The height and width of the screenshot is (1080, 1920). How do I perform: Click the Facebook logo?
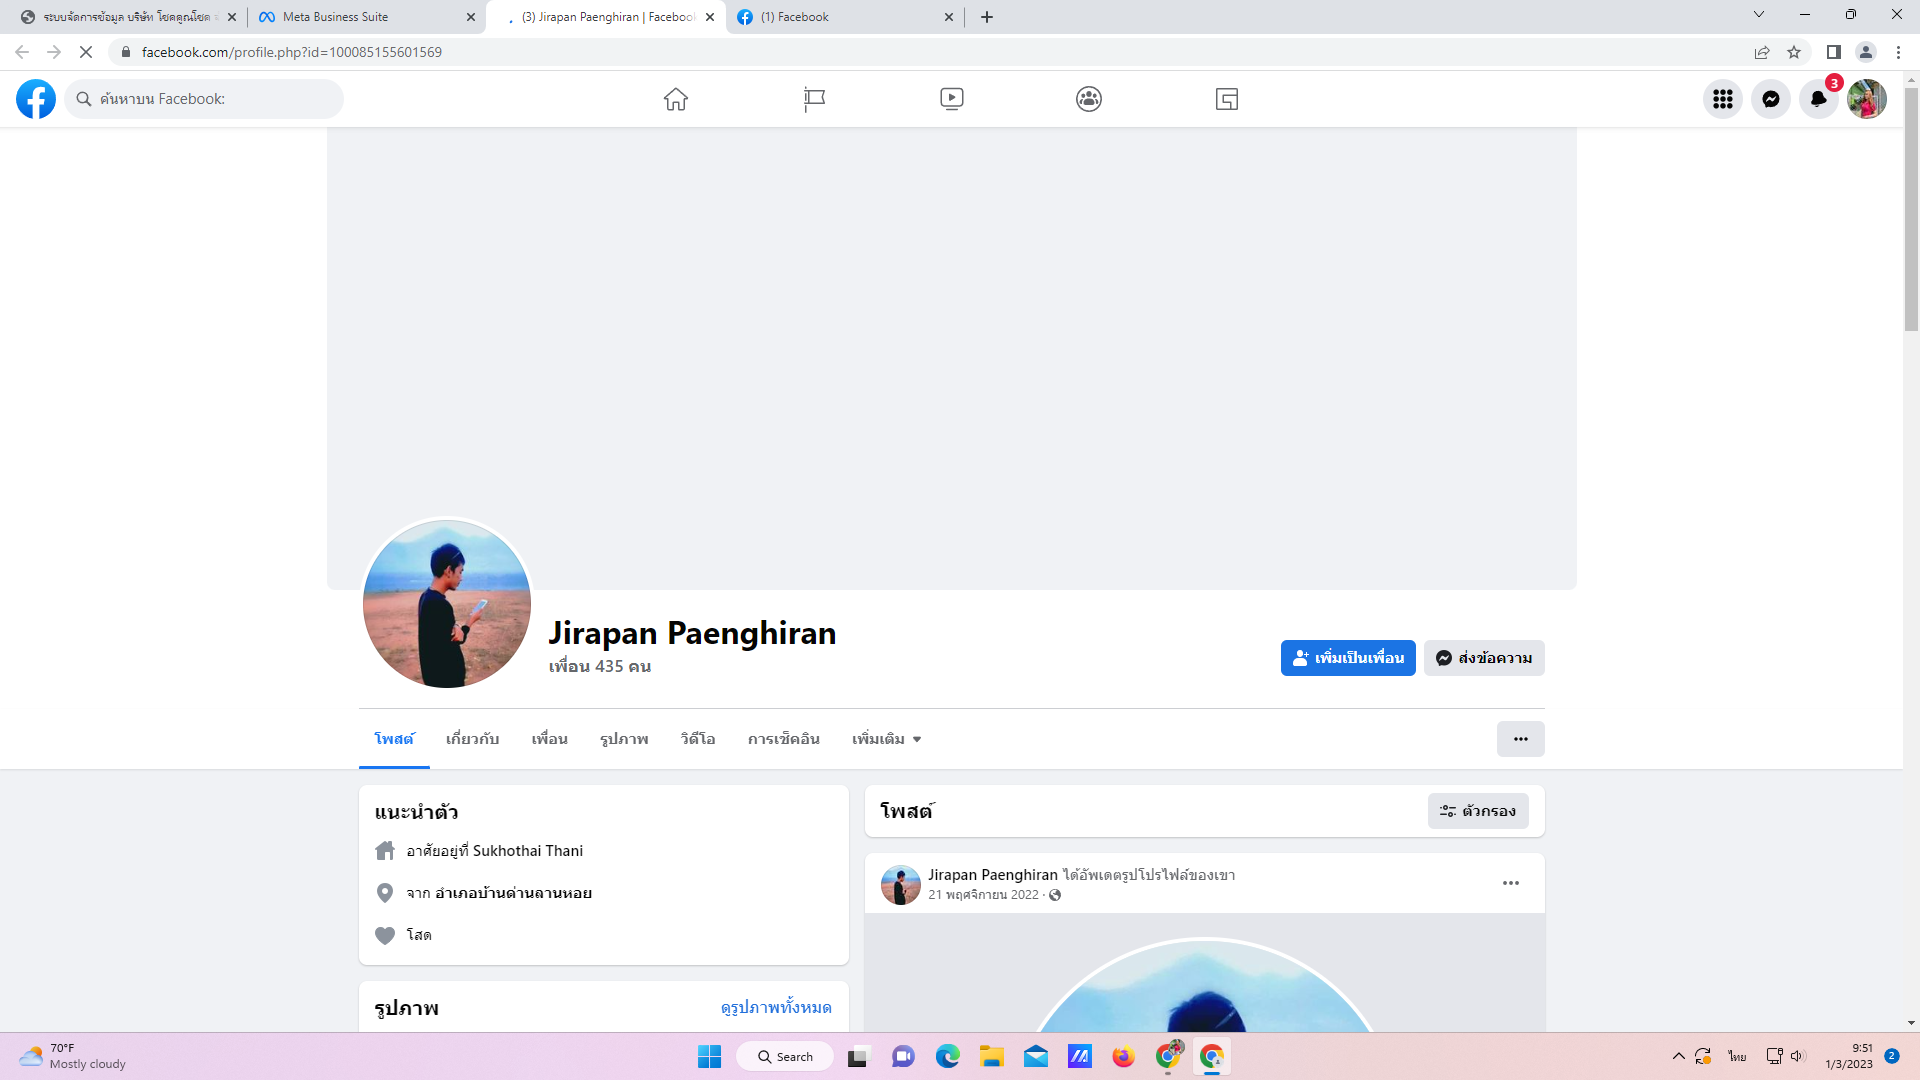(x=36, y=99)
